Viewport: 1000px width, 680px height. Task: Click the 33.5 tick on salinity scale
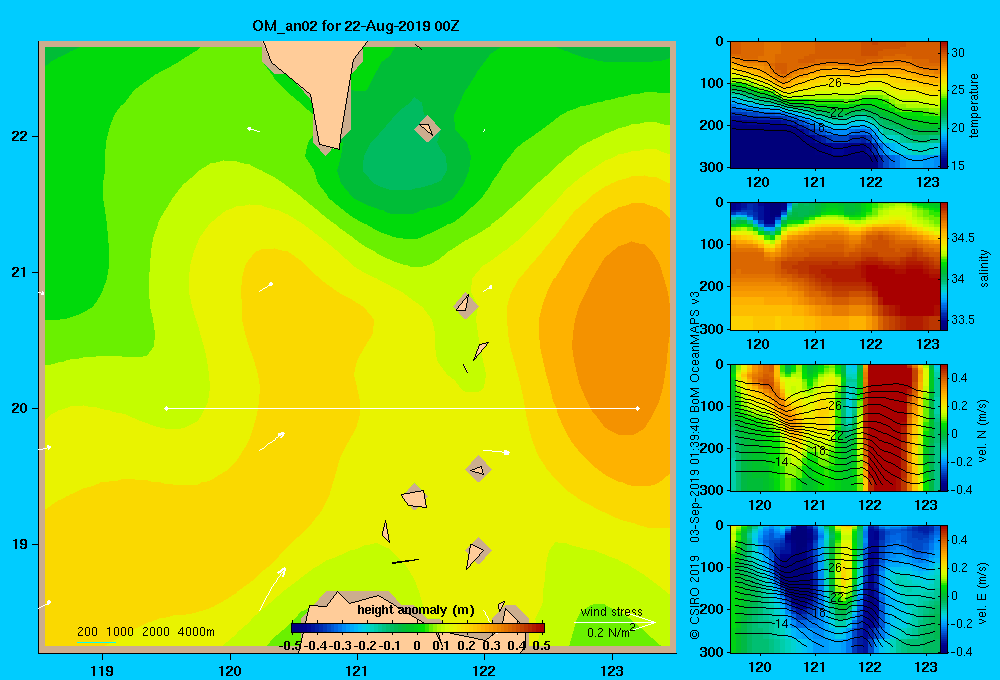(963, 320)
